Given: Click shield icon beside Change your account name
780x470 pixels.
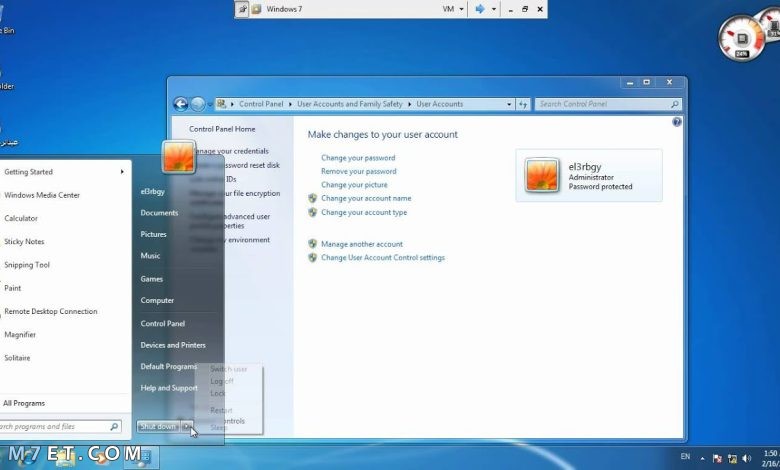Looking at the screenshot, I should point(312,198).
